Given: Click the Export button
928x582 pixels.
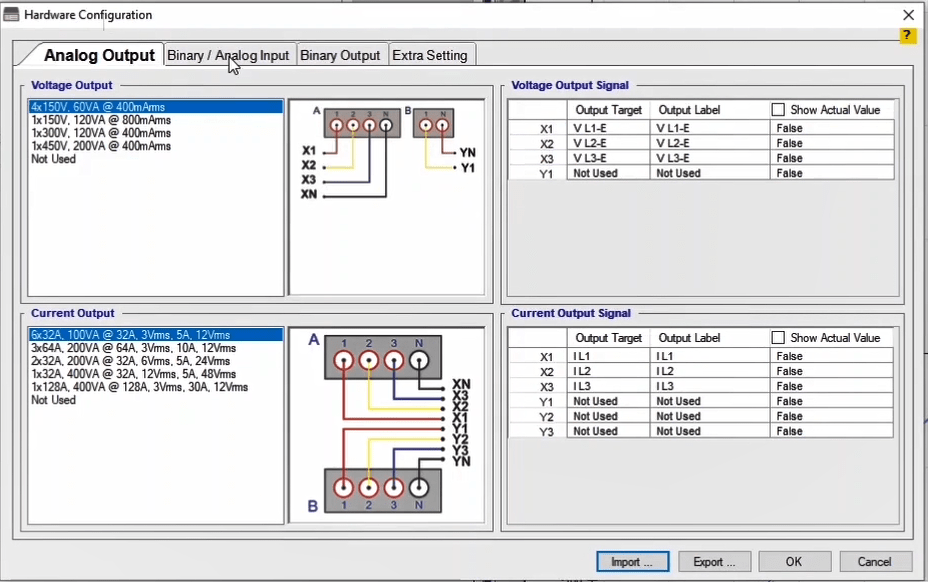Looking at the screenshot, I should [x=714, y=562].
